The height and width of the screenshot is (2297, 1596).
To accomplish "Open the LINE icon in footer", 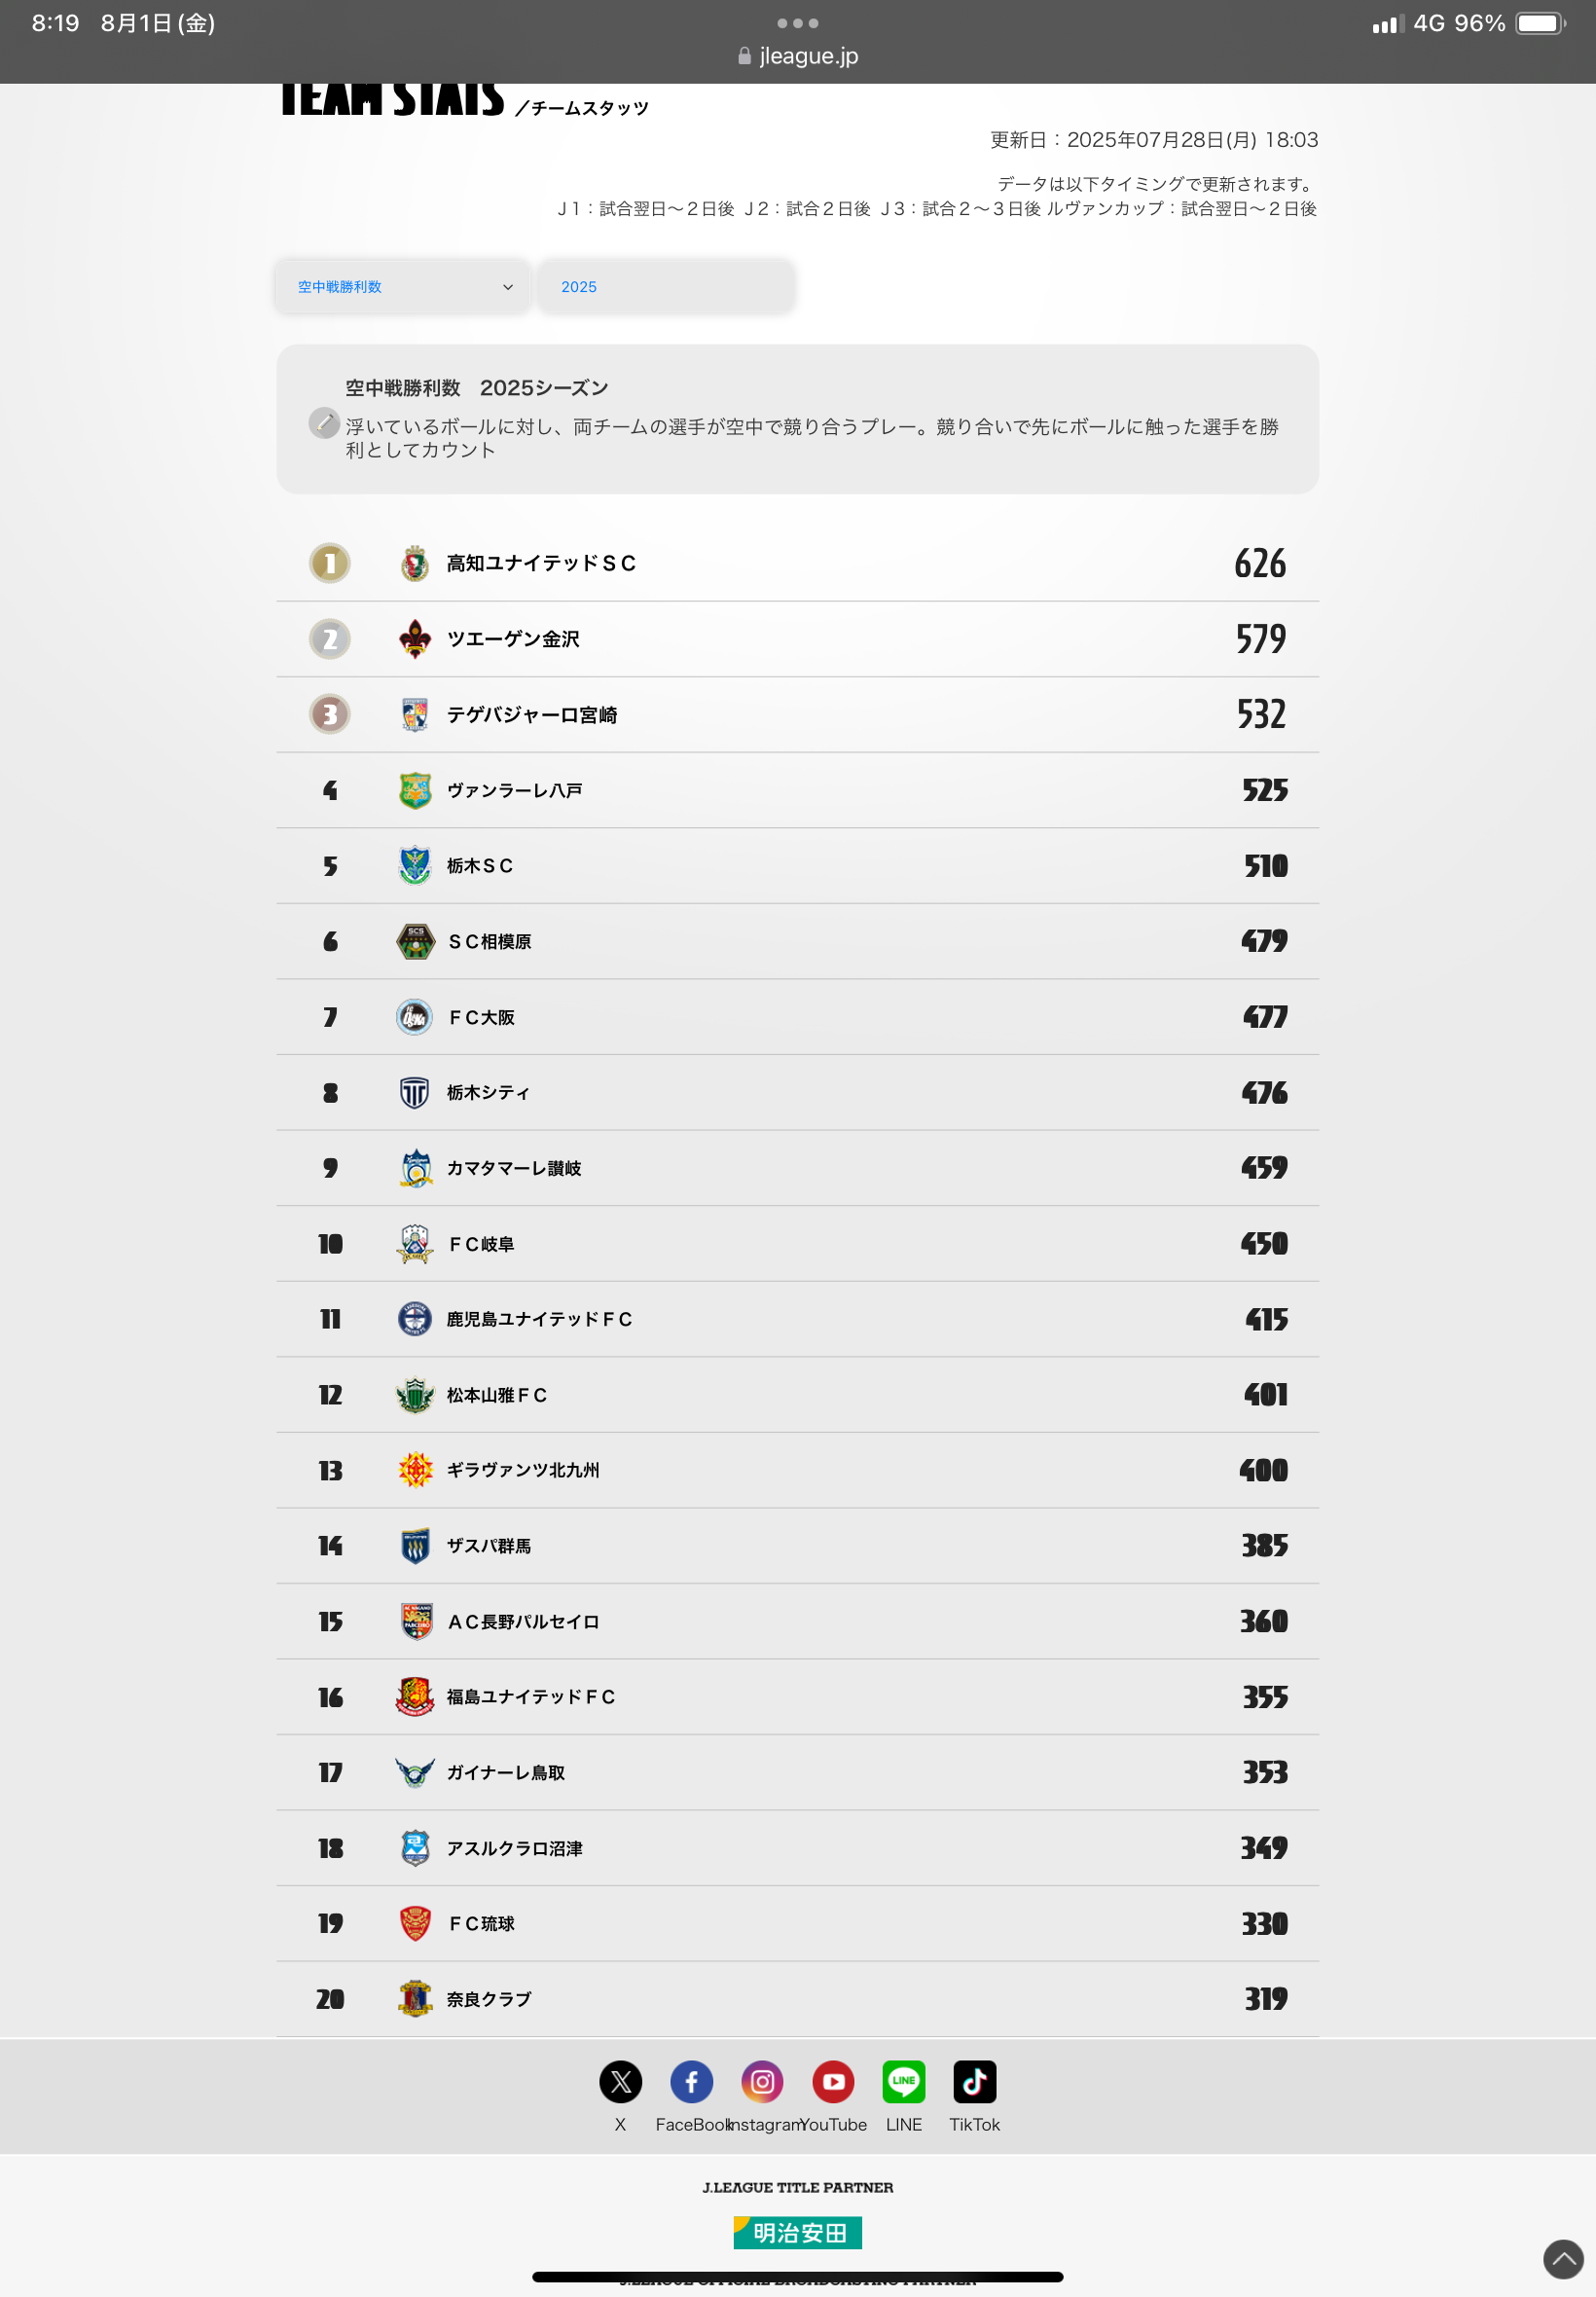I will click(904, 2081).
